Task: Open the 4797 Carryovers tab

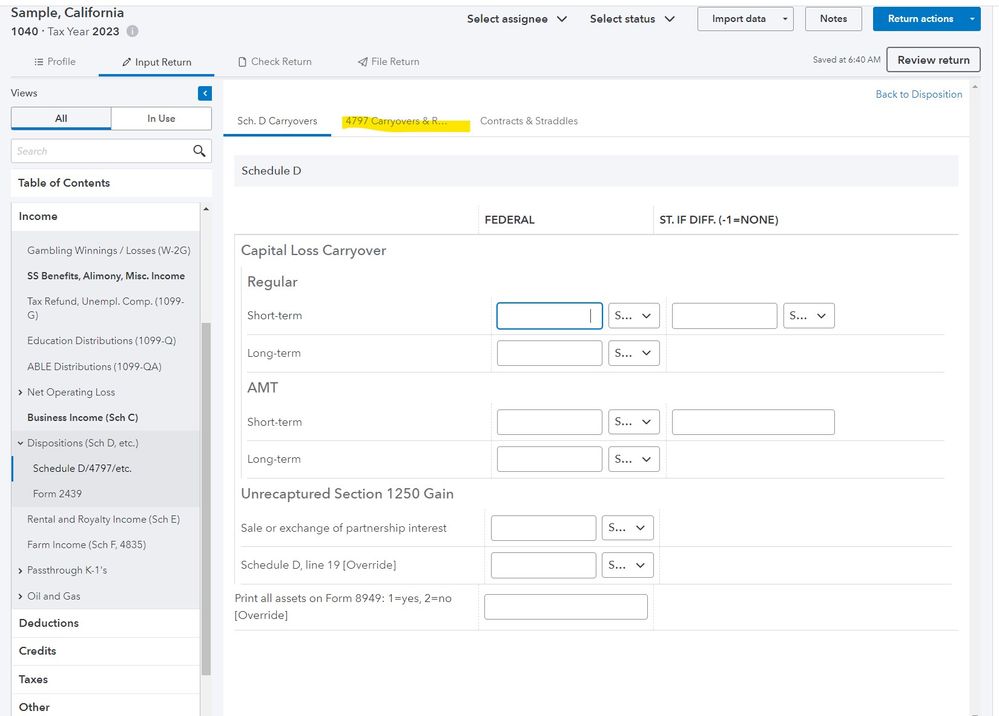Action: pyautogui.click(x=396, y=121)
